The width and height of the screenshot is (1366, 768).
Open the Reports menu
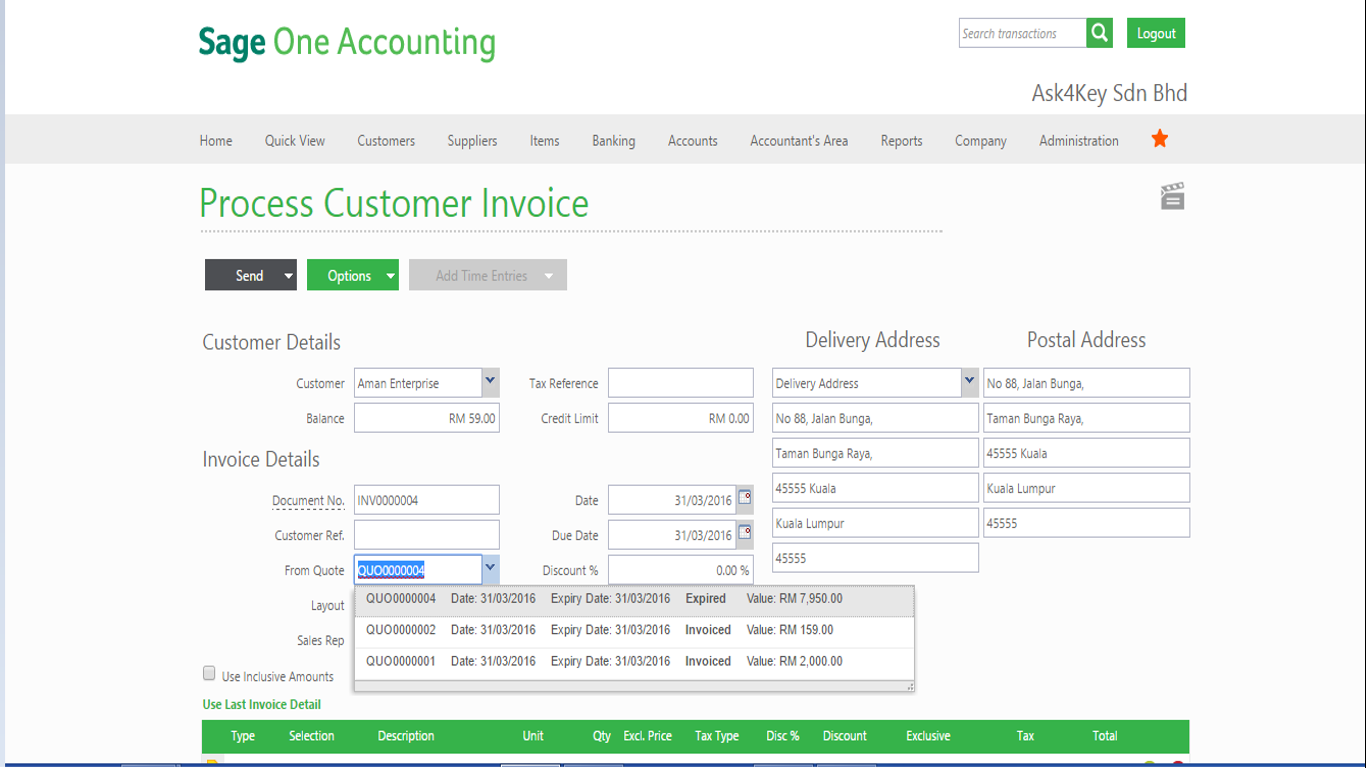[x=902, y=141]
